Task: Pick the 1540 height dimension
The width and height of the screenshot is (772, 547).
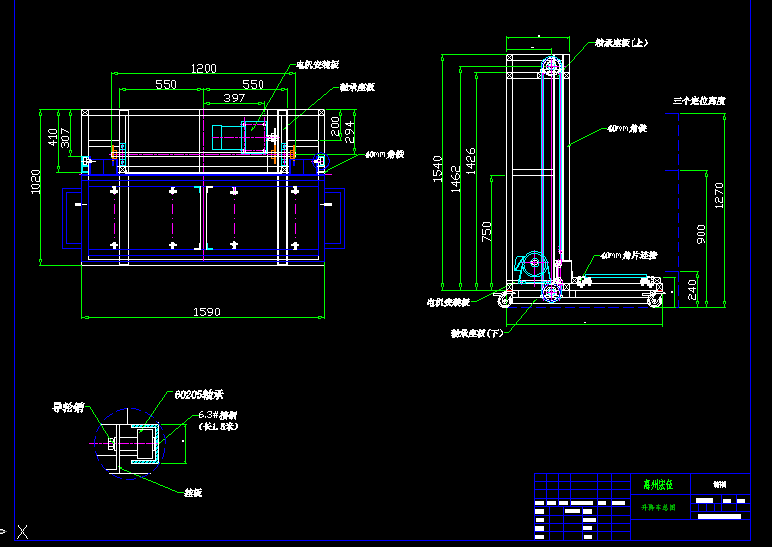Action: click(437, 169)
